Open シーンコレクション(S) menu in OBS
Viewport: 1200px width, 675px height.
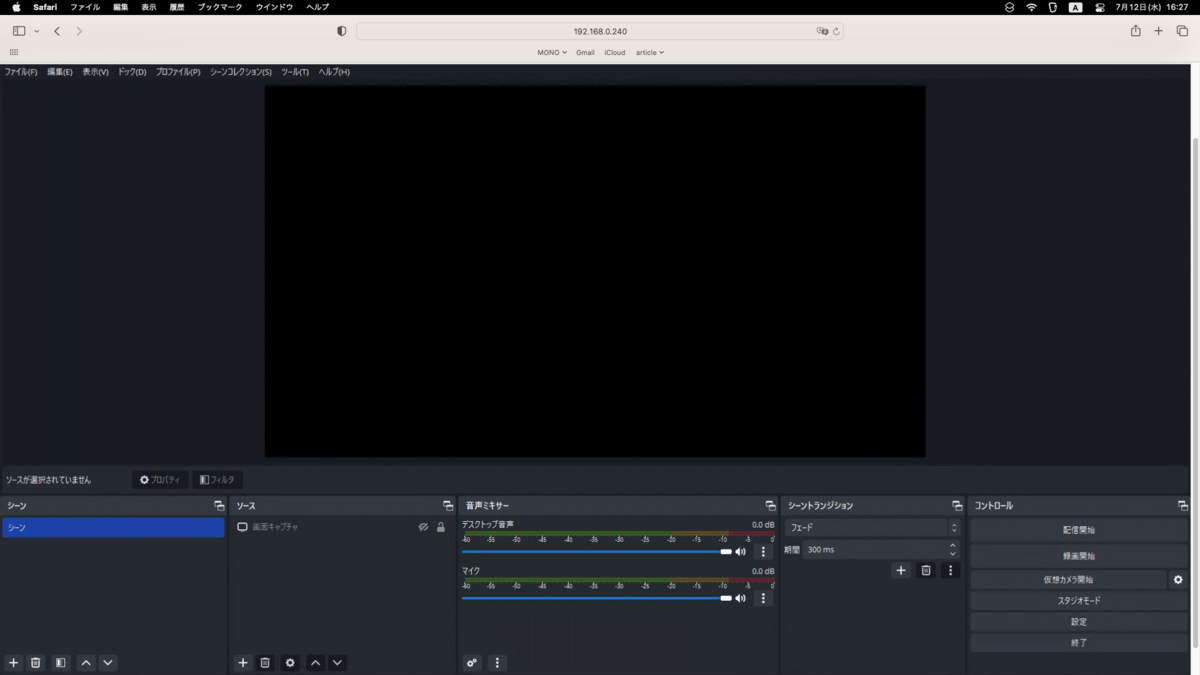coord(241,72)
